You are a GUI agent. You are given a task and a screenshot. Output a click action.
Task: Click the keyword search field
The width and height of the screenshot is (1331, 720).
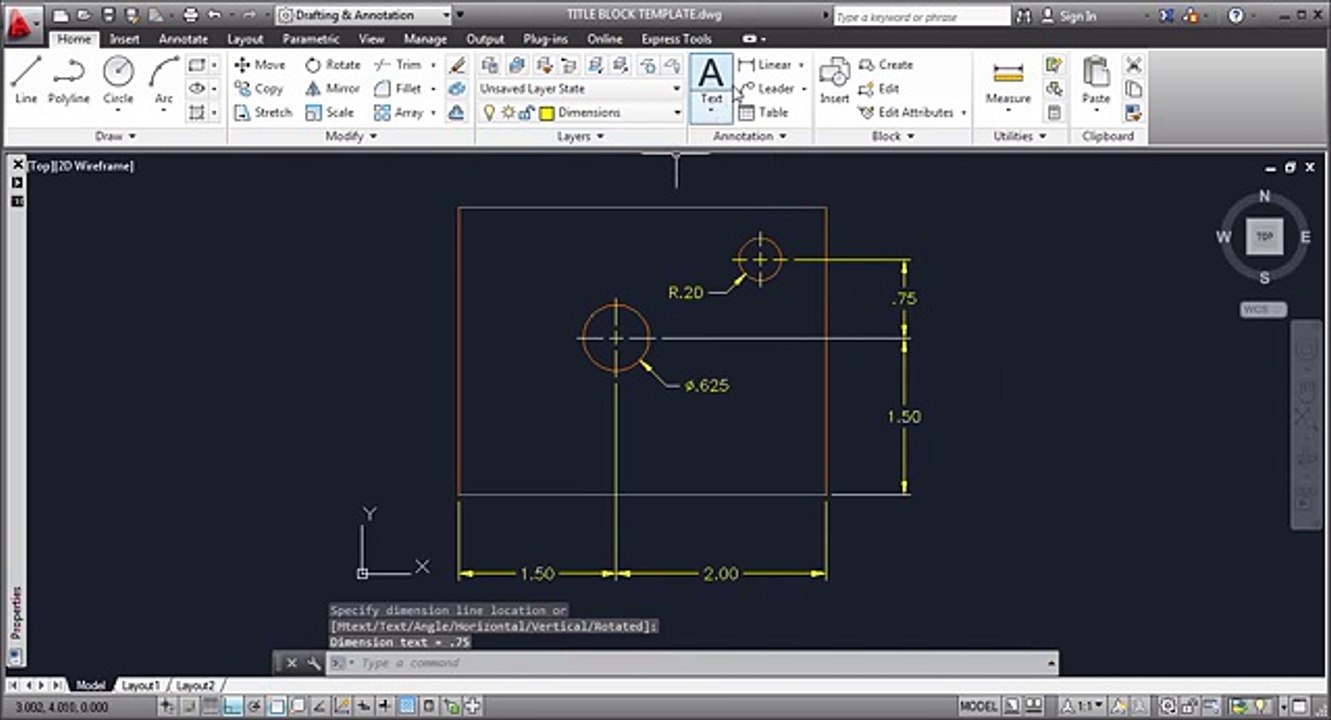pos(920,16)
